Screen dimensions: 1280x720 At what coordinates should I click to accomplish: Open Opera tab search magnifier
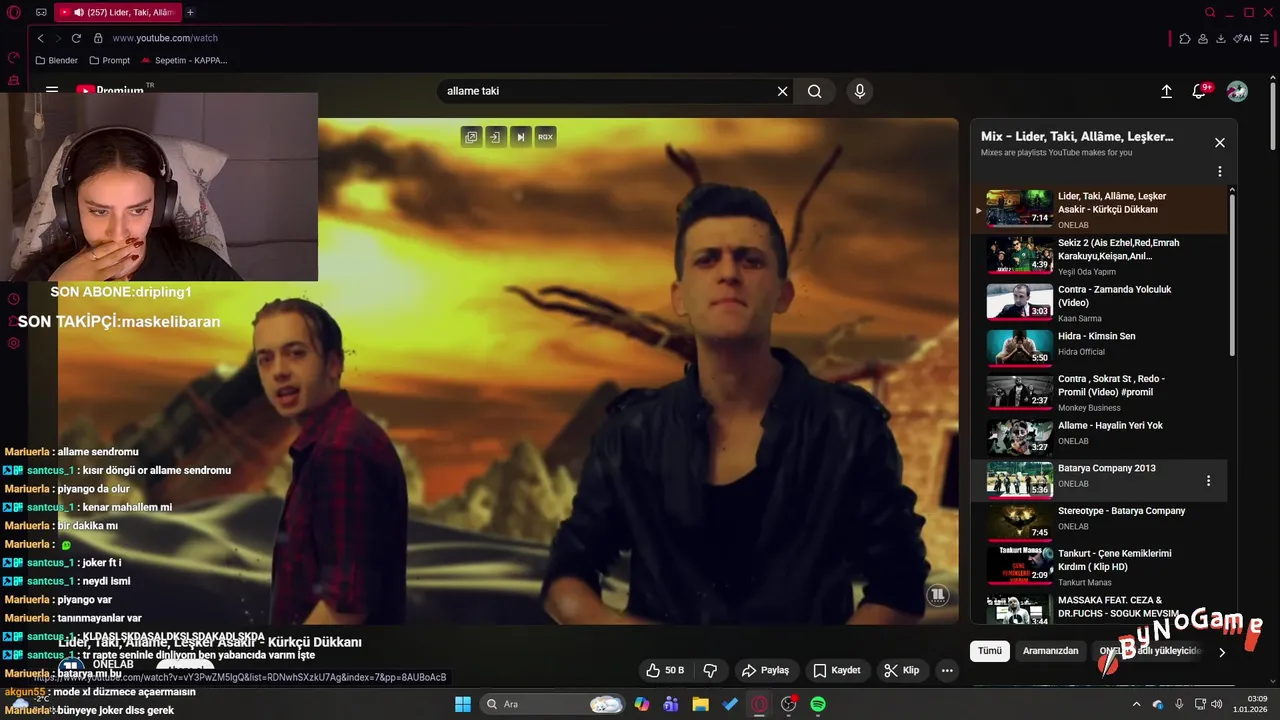pos(1210,13)
